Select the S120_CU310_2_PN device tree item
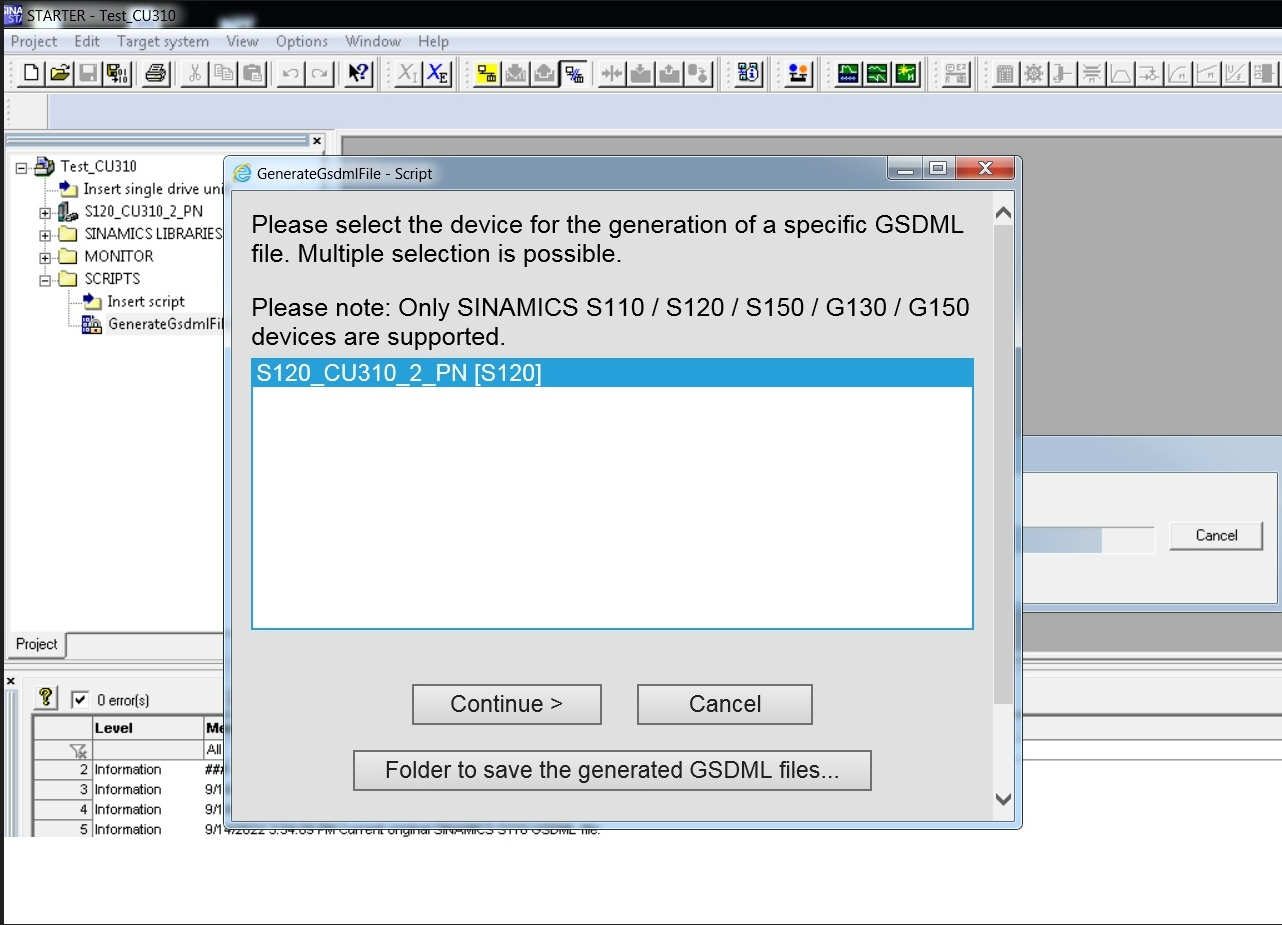This screenshot has width=1282, height=925. point(144,212)
